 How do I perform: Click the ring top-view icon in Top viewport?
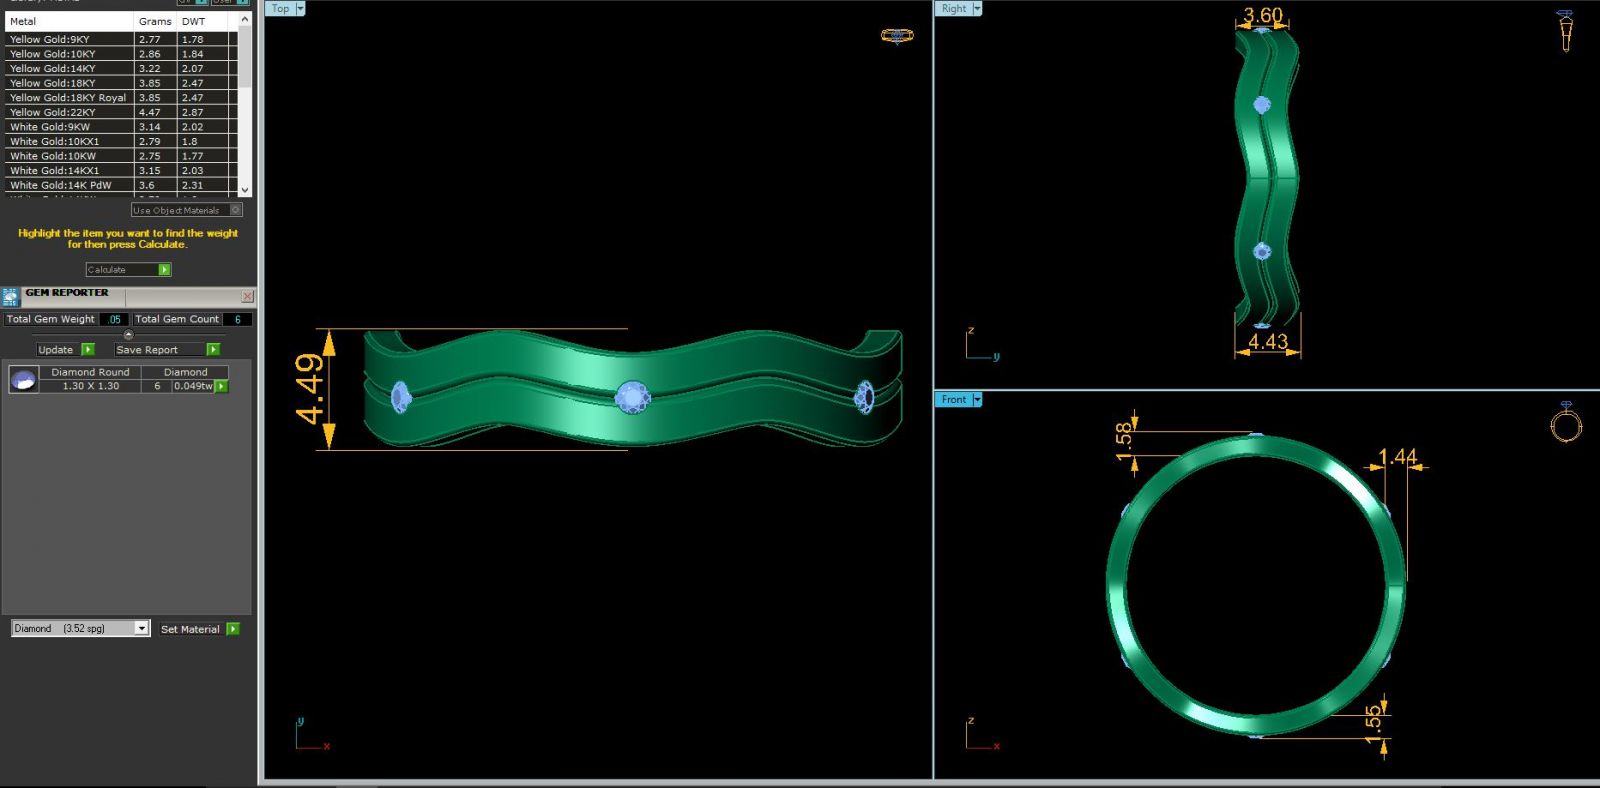[x=896, y=36]
